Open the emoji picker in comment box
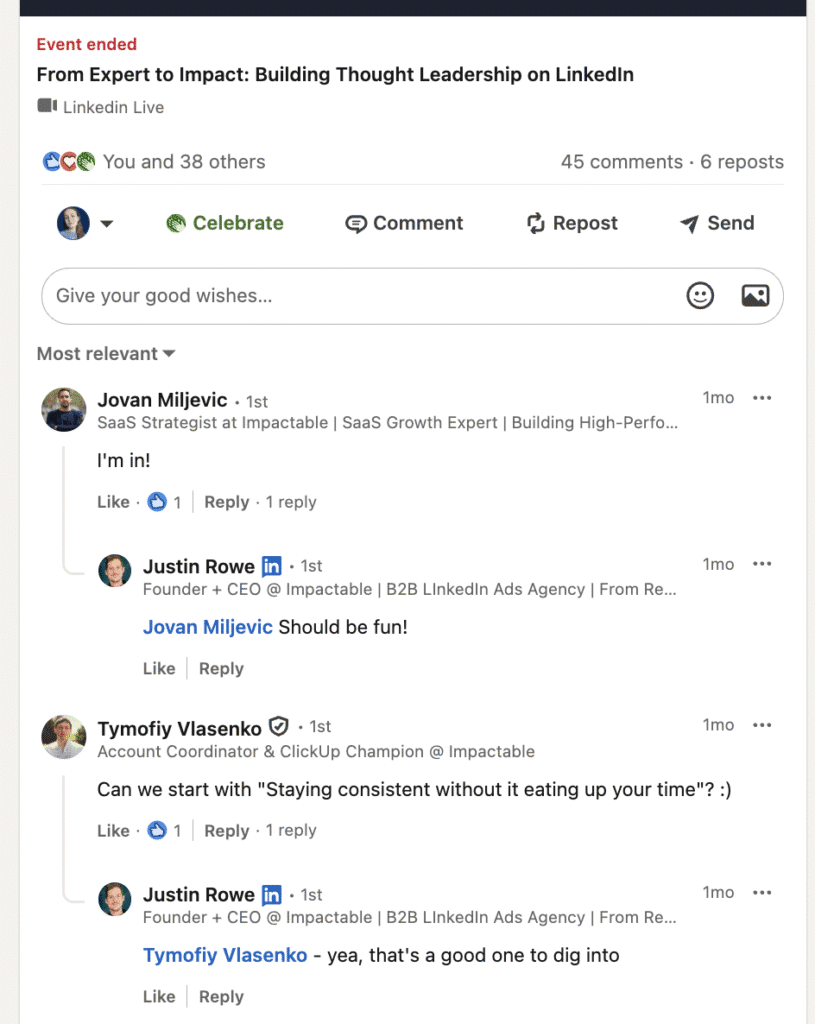Screen dimensions: 815x1024 (700, 295)
